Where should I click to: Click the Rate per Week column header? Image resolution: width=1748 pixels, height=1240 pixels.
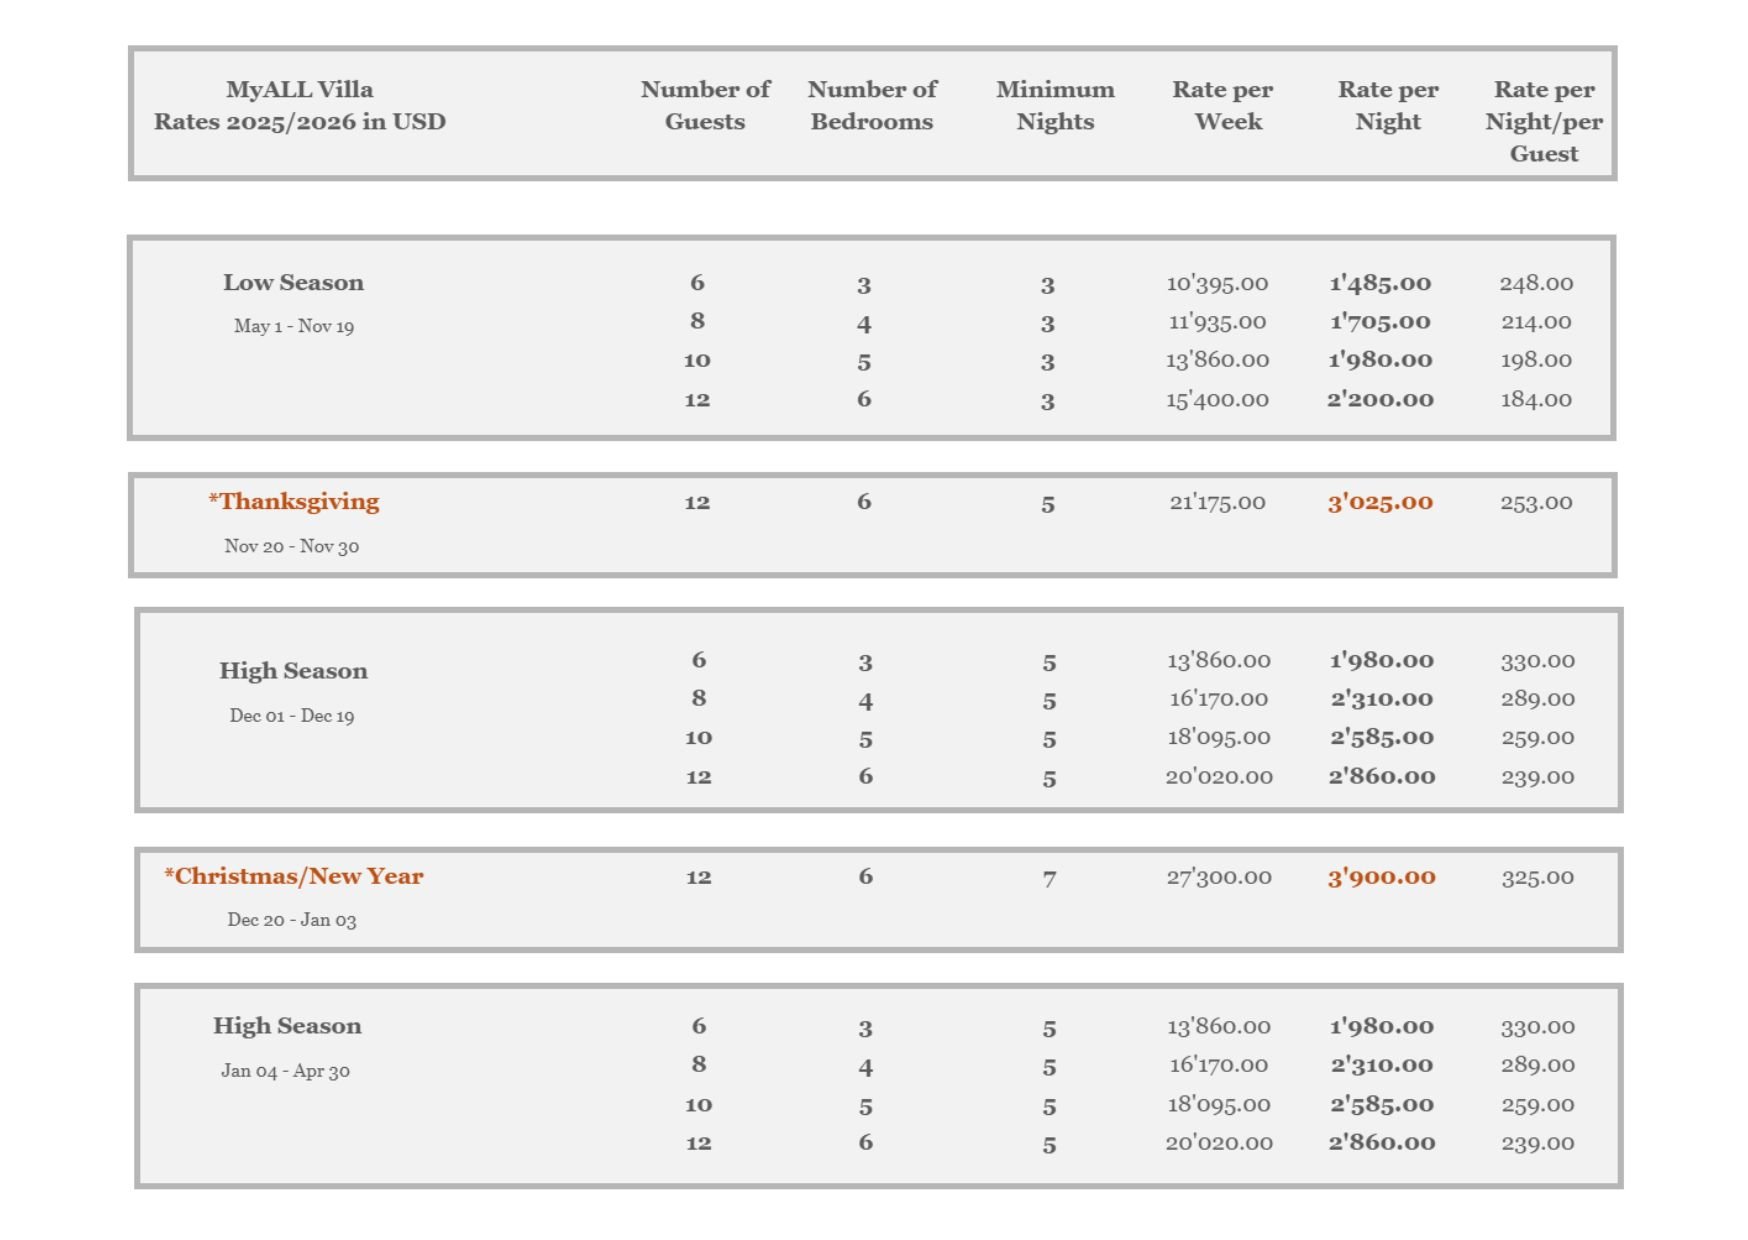(x=1222, y=105)
